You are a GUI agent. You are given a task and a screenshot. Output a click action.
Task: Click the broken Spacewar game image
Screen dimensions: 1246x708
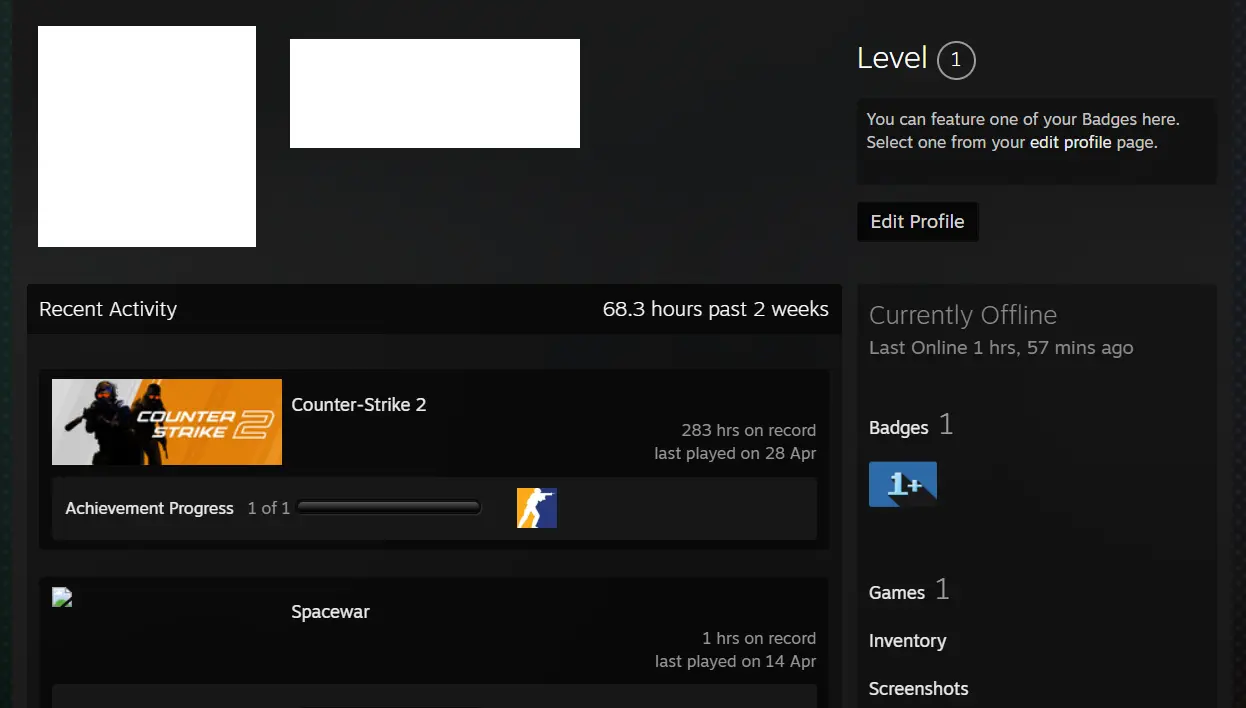coord(61,597)
